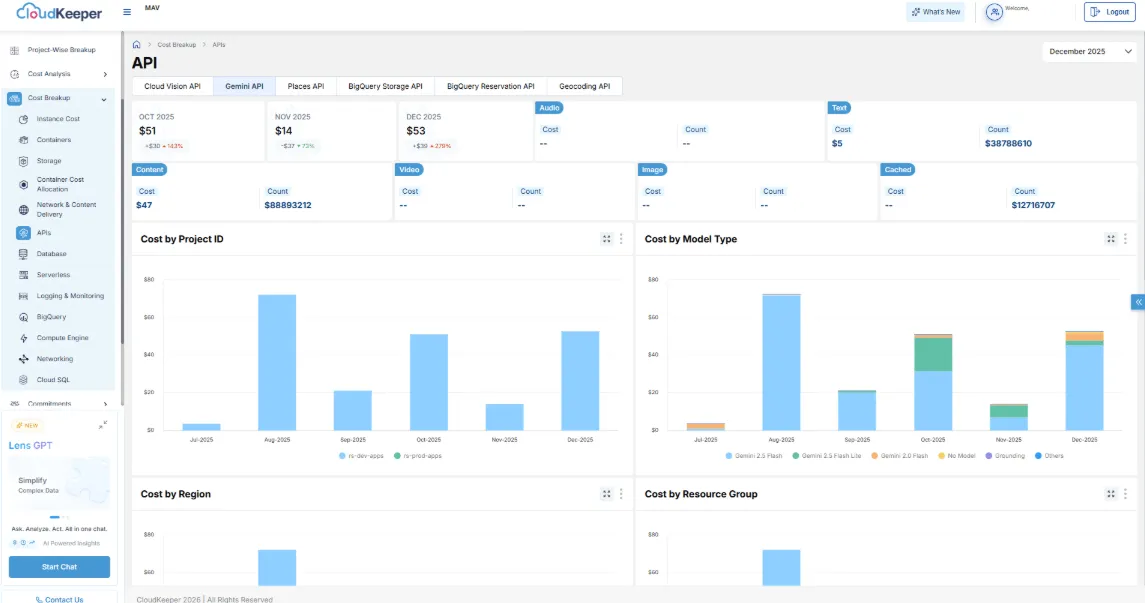Click the Networking sidebar icon
Viewport: 1145px width, 603px height.
(x=23, y=359)
